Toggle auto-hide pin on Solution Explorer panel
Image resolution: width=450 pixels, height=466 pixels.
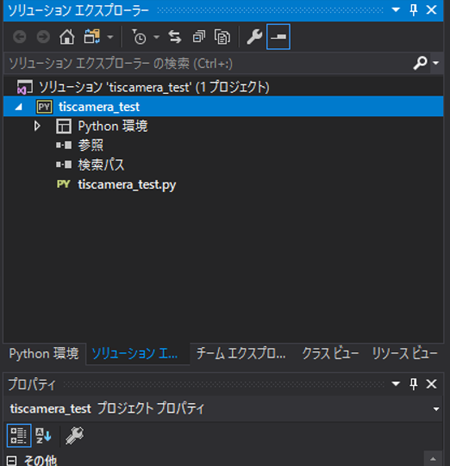click(x=414, y=10)
